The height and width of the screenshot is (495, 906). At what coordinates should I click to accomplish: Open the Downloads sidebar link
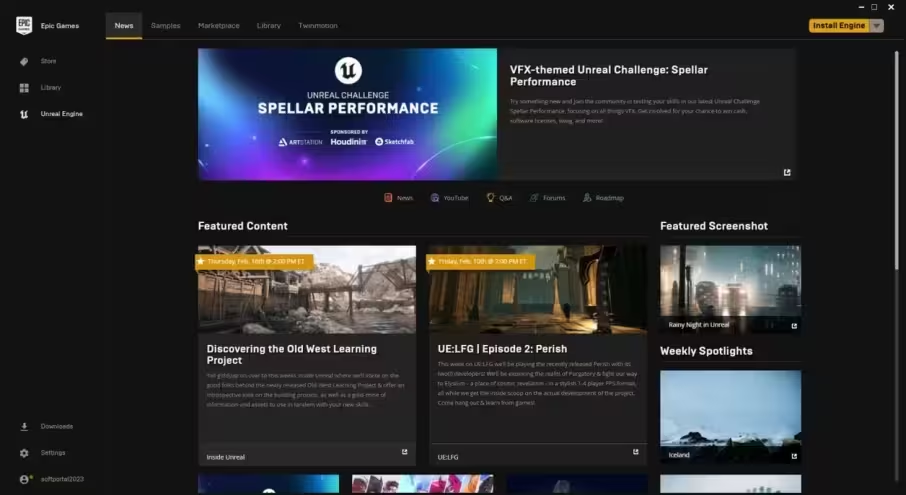tap(57, 427)
